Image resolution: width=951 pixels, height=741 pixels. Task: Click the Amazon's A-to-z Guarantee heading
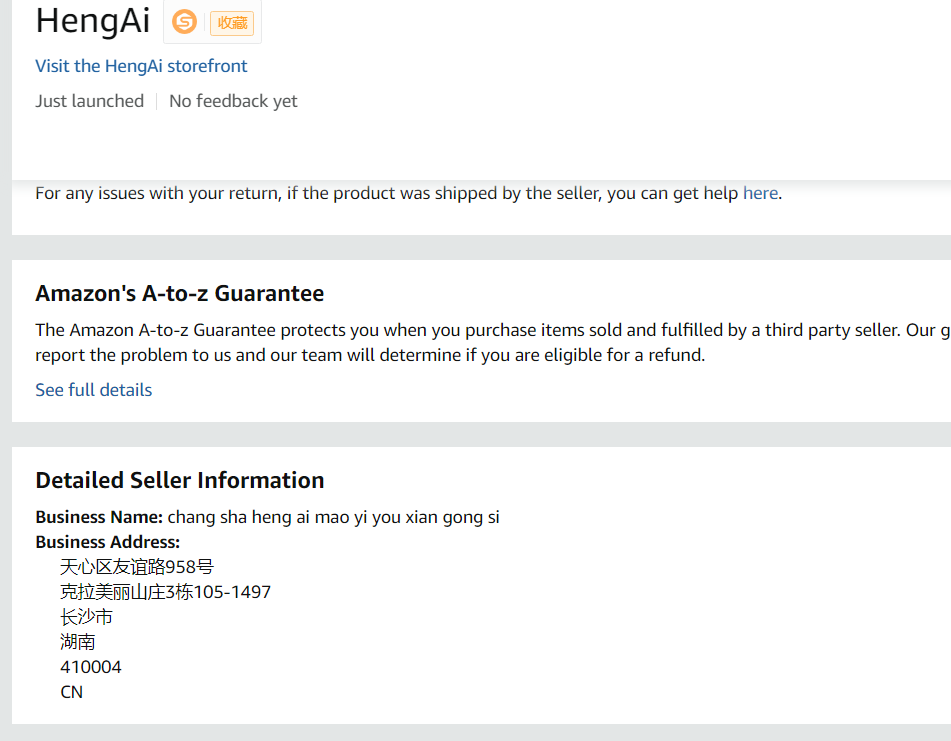click(180, 293)
